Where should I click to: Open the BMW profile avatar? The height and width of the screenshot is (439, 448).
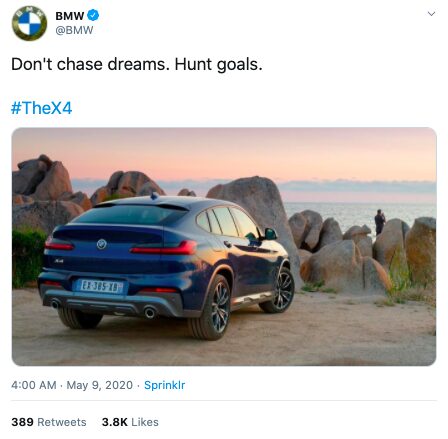29,23
